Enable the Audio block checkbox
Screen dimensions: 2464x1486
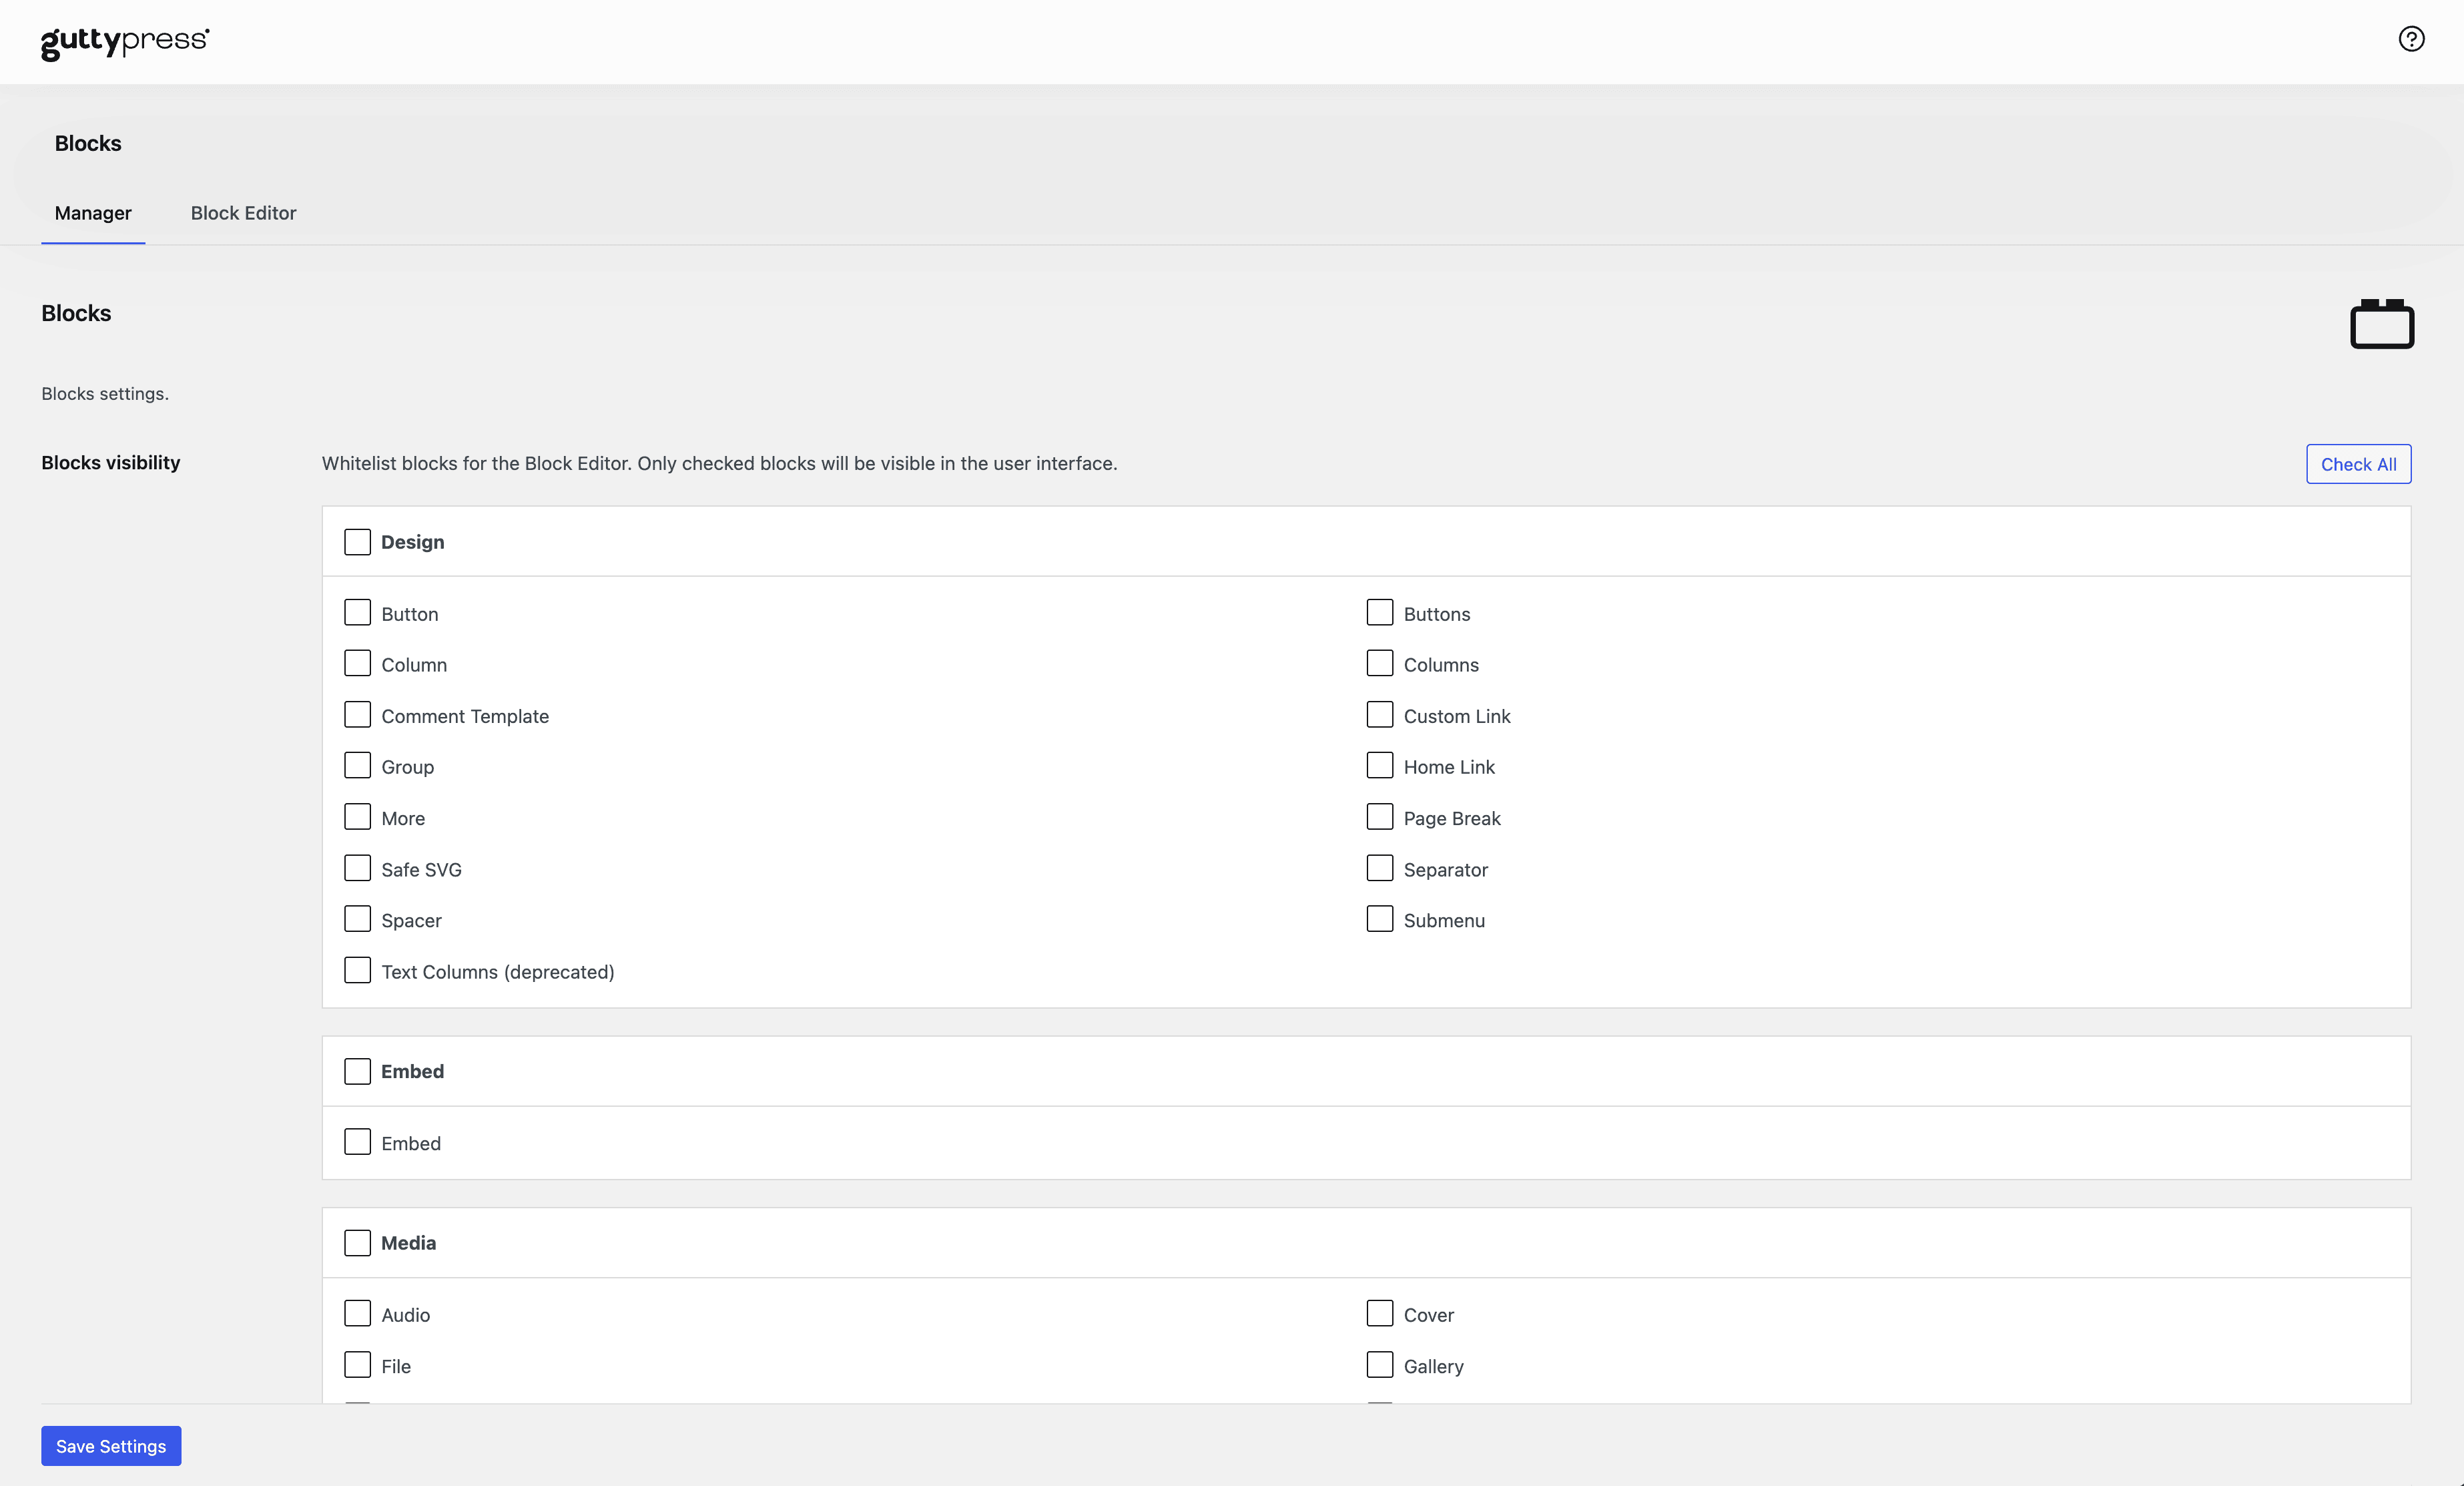click(x=357, y=1314)
